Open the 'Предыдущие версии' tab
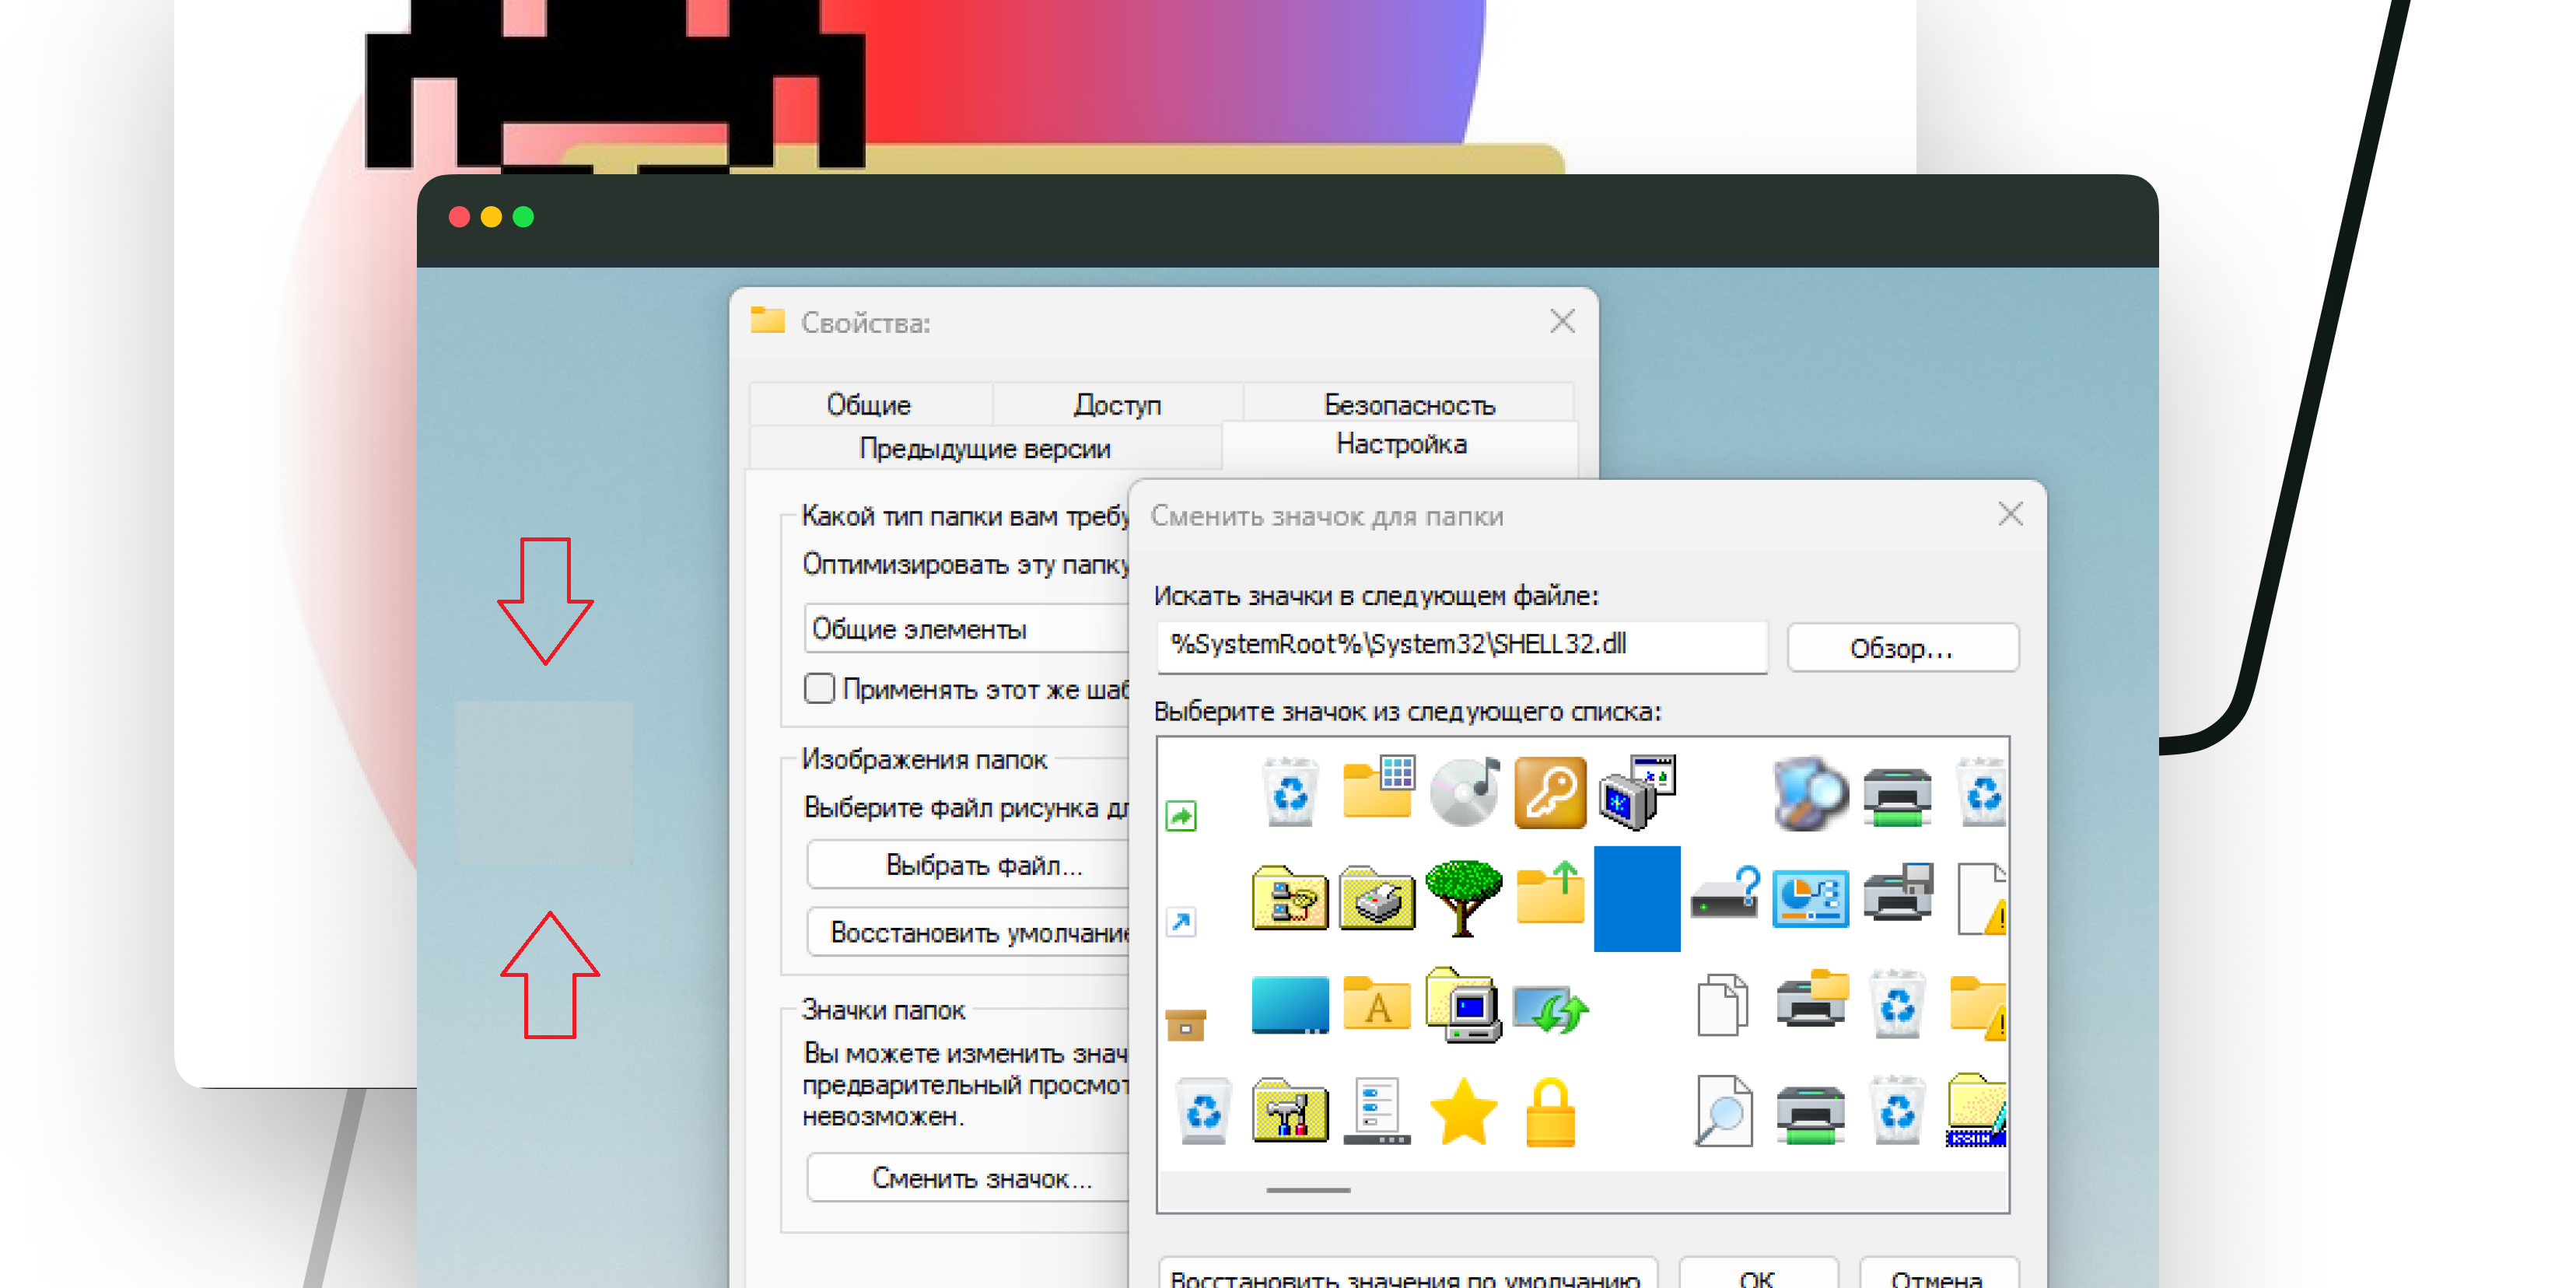2576x1288 pixels. tap(984, 448)
